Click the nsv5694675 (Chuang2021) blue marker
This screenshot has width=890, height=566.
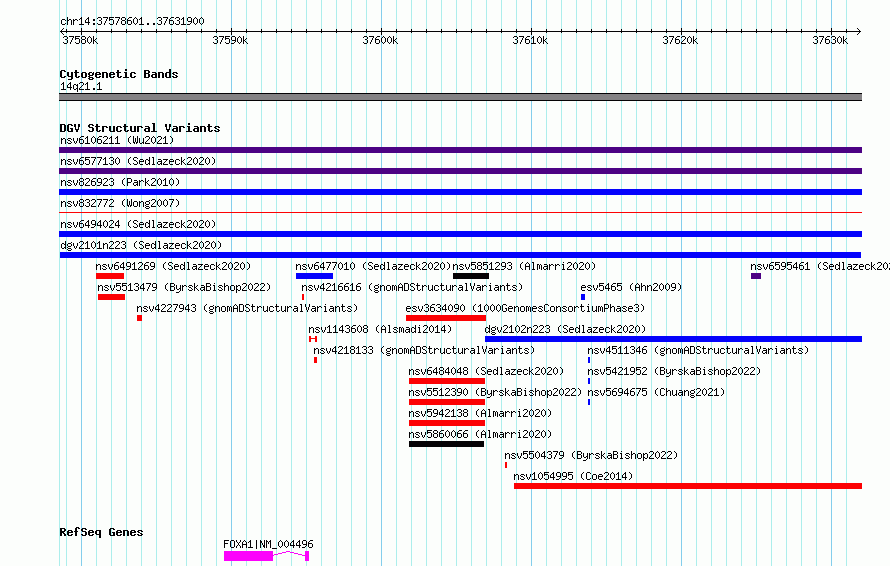point(589,402)
